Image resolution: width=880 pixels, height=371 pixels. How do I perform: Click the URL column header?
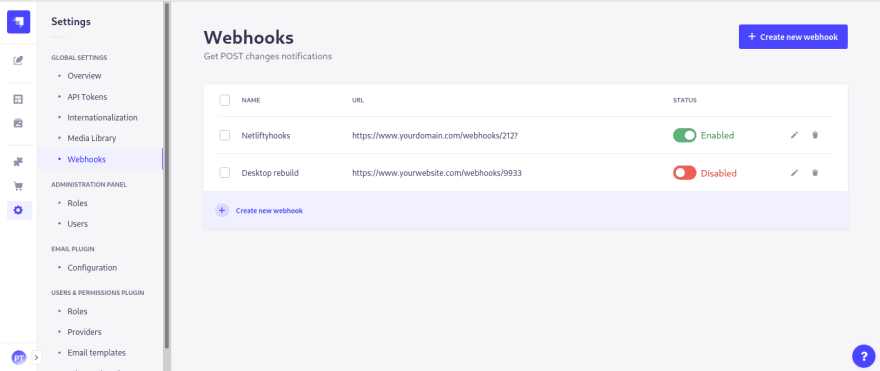pos(358,100)
